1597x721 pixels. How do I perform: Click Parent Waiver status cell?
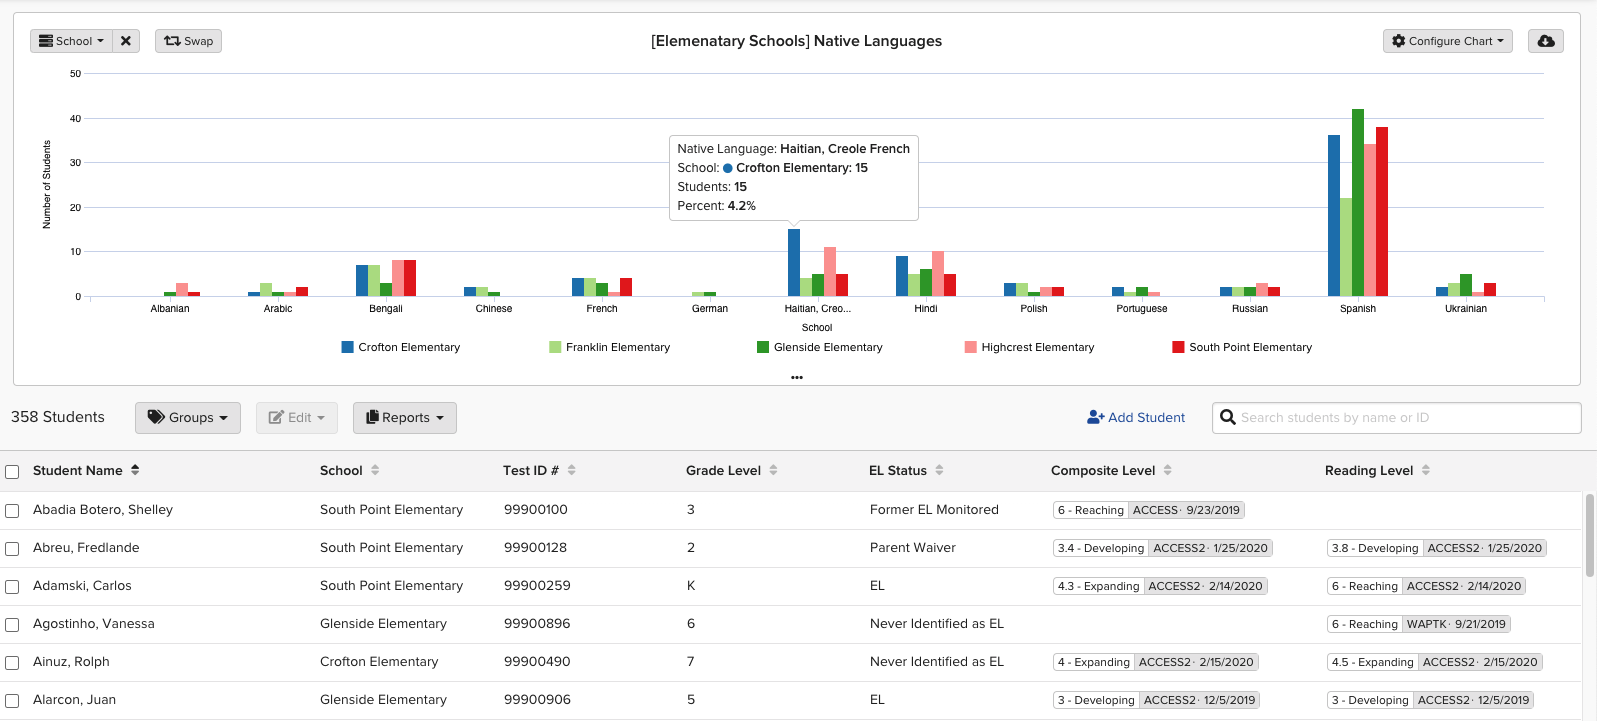(x=913, y=548)
